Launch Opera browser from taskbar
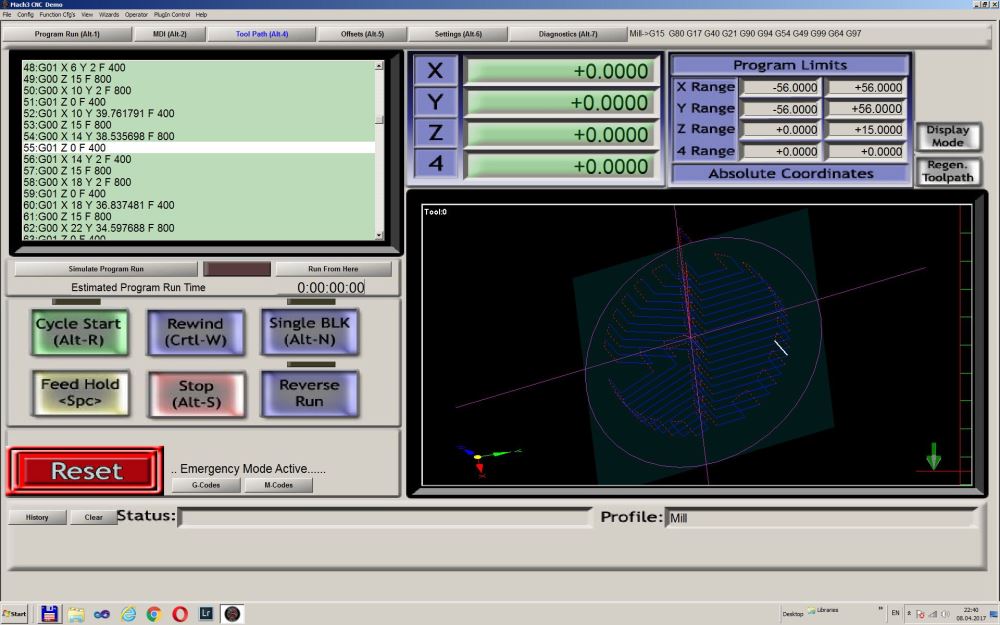 (180, 614)
